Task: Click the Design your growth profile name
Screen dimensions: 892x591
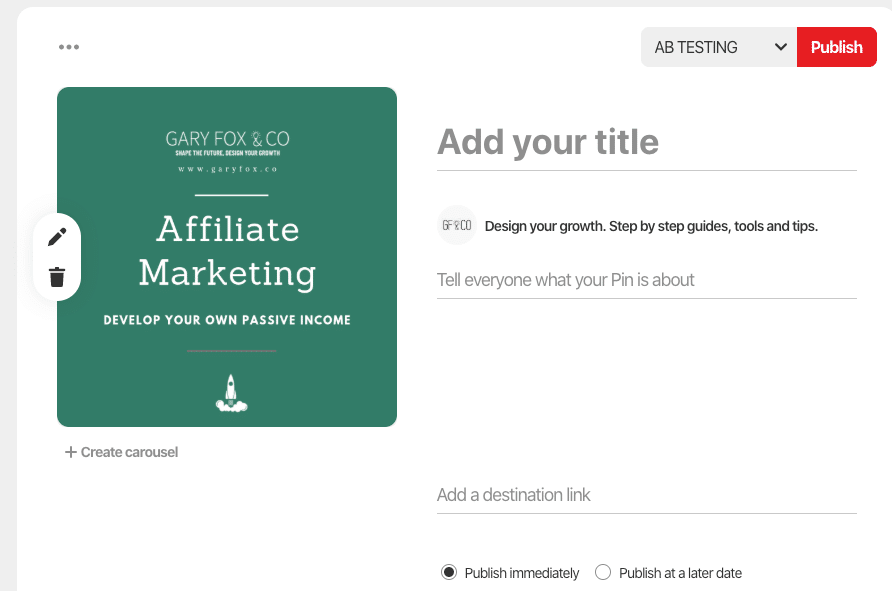Action: pyautogui.click(x=651, y=226)
